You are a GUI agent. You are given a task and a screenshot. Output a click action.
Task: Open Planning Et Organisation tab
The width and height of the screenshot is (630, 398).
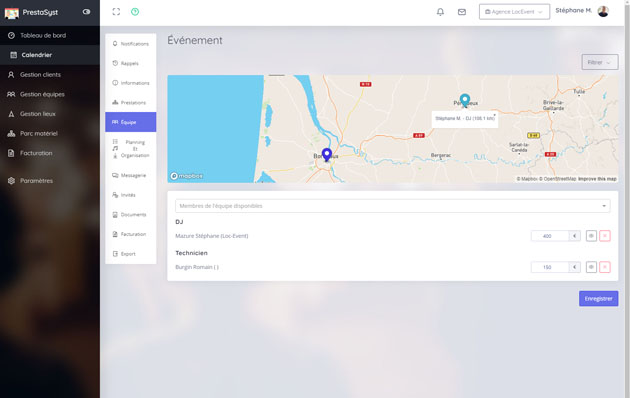point(131,149)
